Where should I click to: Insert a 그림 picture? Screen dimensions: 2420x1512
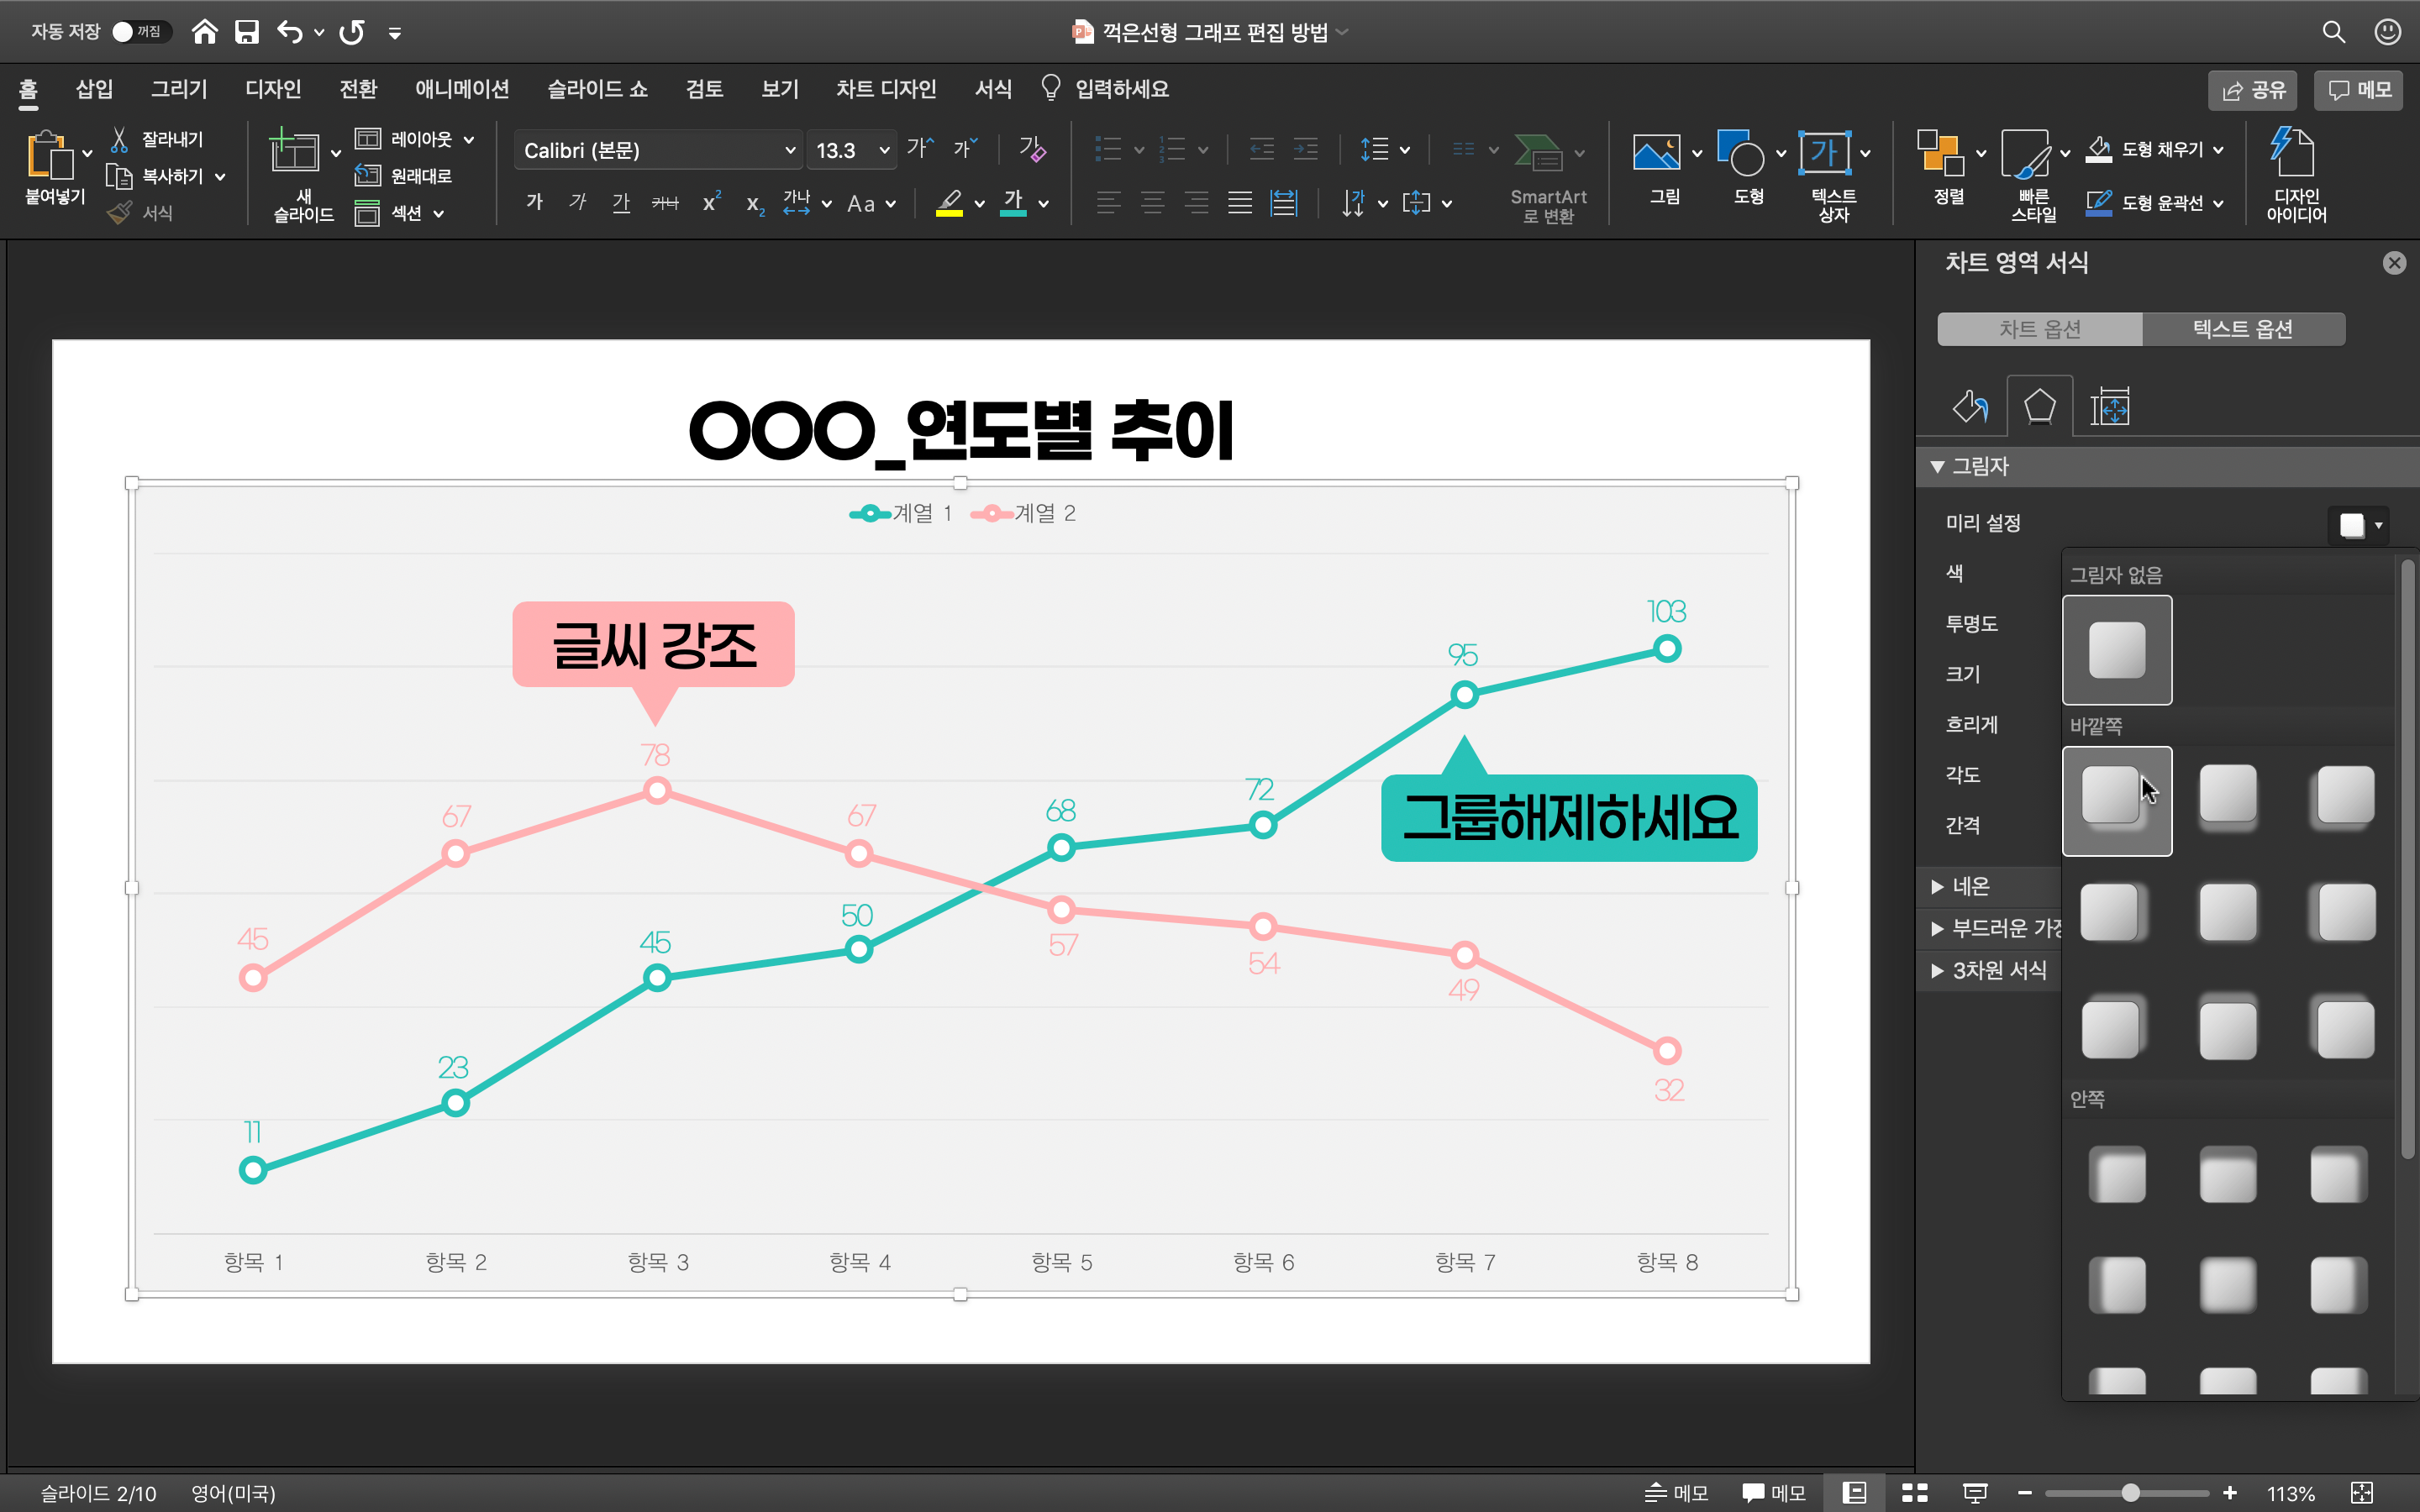(x=1656, y=152)
